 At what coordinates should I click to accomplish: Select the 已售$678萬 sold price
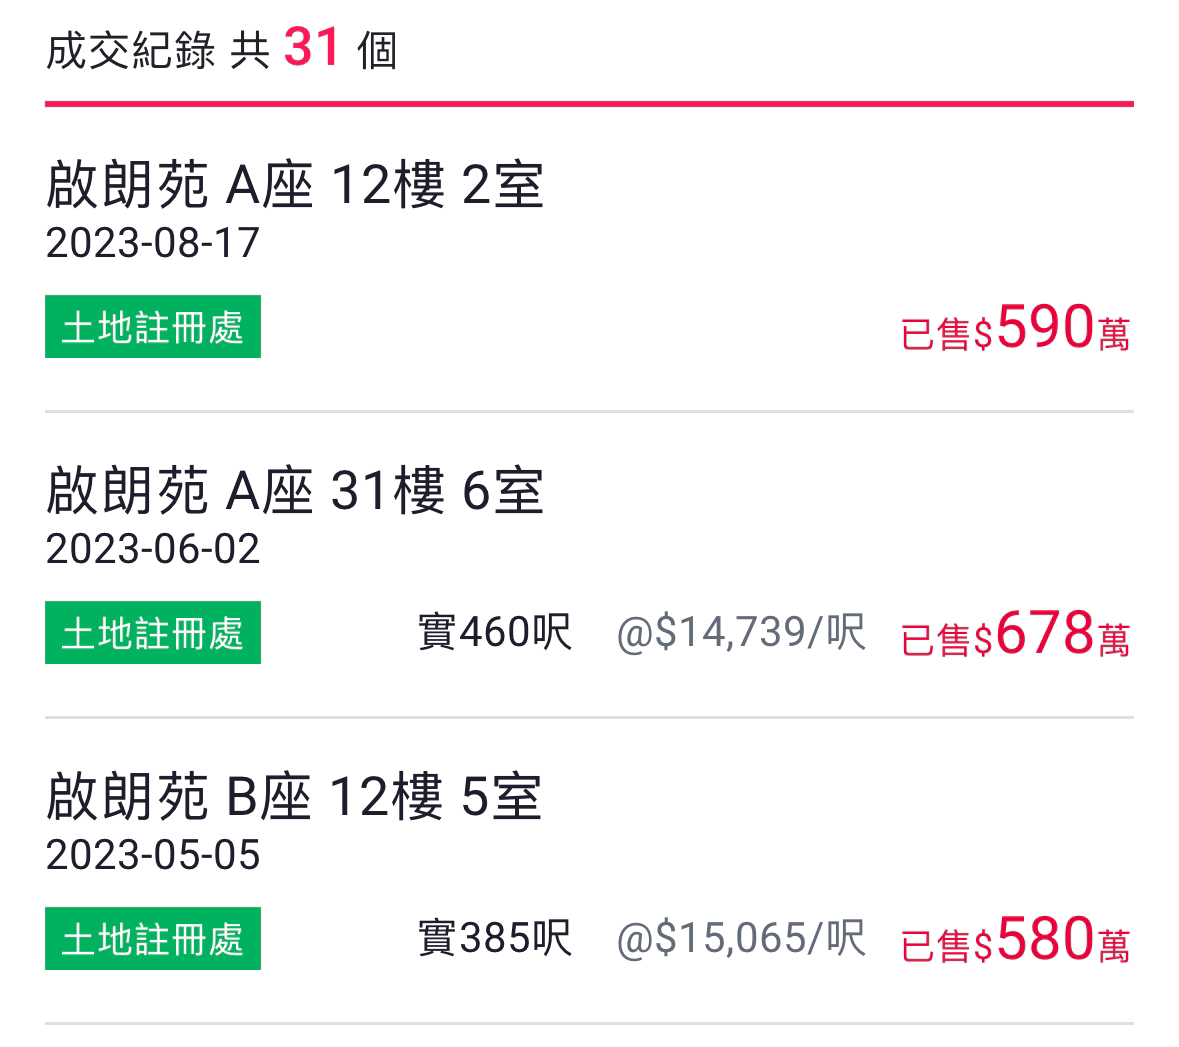tap(1016, 634)
